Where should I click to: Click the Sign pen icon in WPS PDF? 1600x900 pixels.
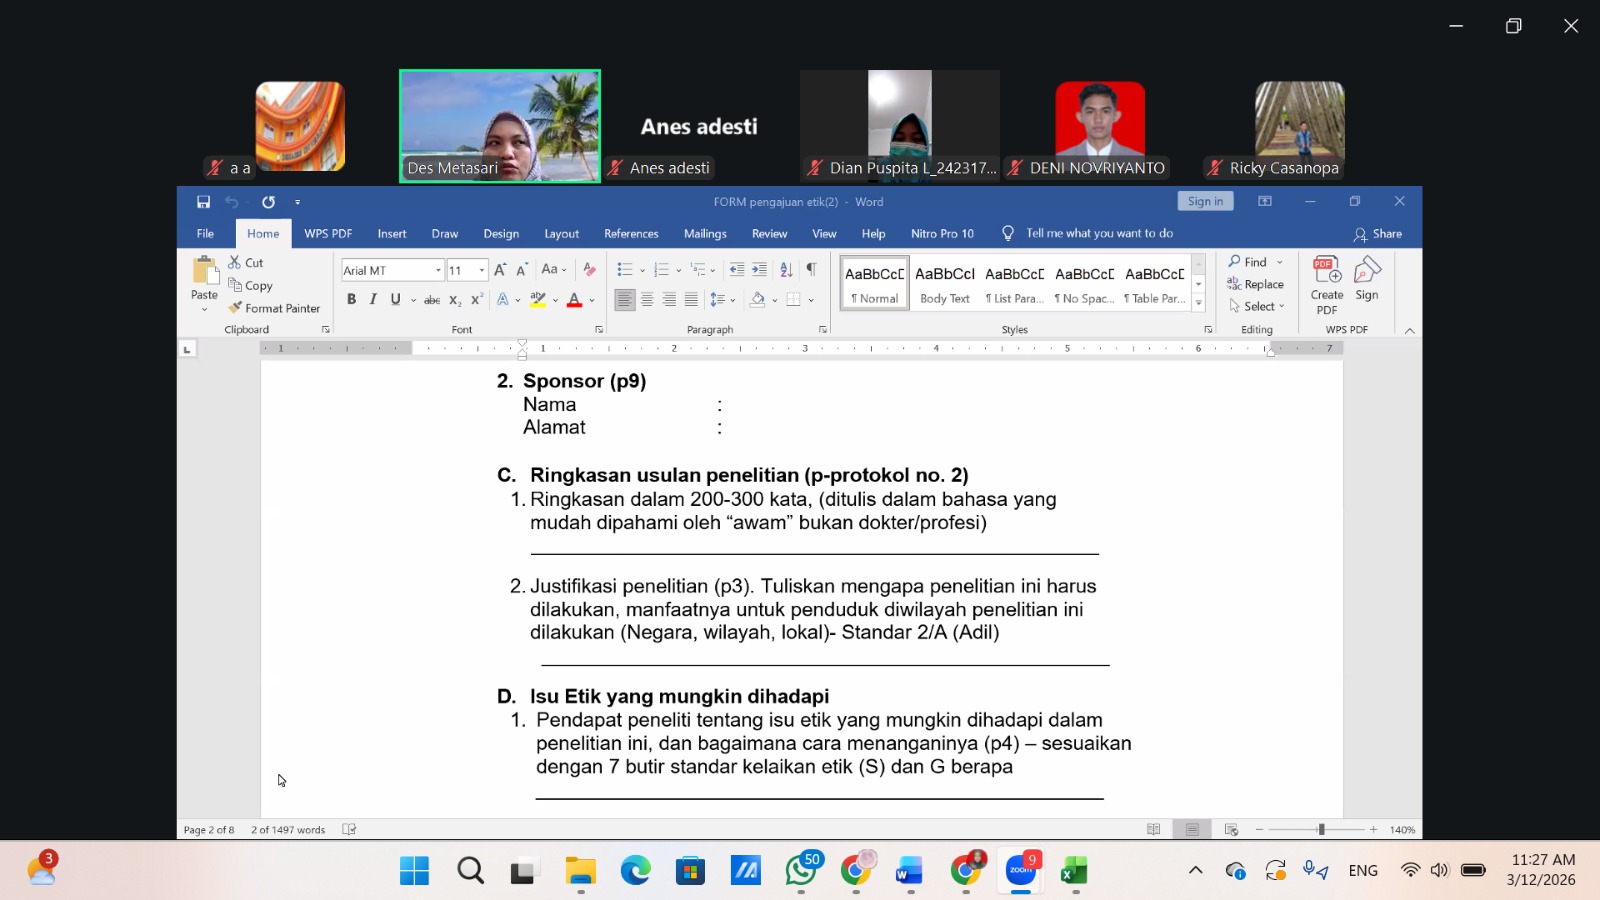1367,279
